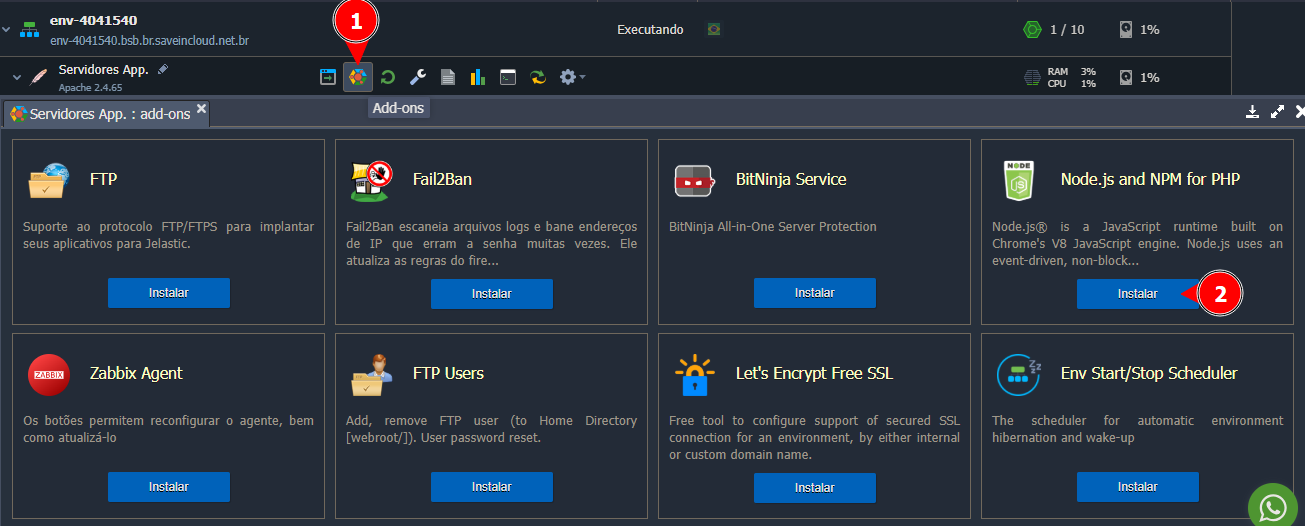Click the redeploy containers icon
Screen dimensions: 1305x526
(538, 77)
